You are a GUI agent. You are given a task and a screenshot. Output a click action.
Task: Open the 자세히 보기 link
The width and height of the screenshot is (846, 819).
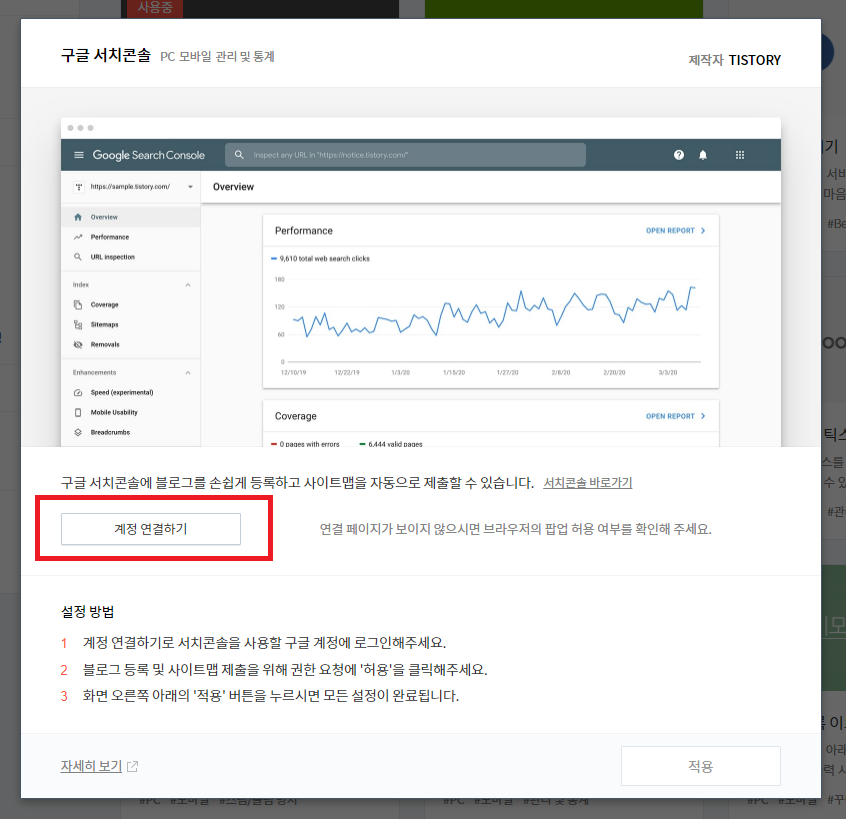click(91, 766)
